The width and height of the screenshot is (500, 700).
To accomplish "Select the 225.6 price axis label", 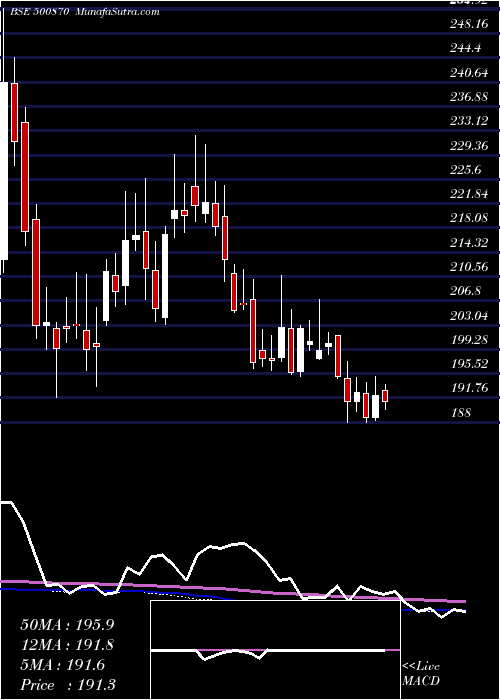I will pyautogui.click(x=466, y=169).
